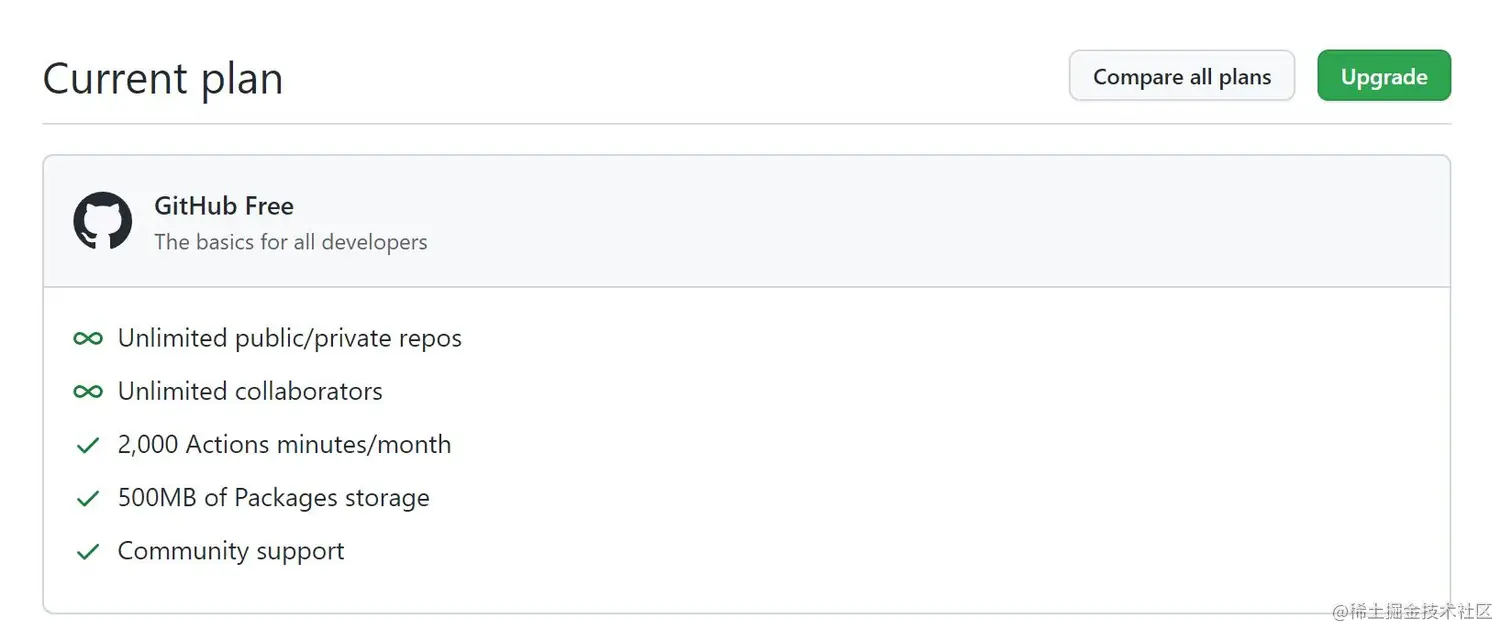This screenshot has width=1512, height=641.
Task: Open Compare all plans
Action: (x=1181, y=77)
